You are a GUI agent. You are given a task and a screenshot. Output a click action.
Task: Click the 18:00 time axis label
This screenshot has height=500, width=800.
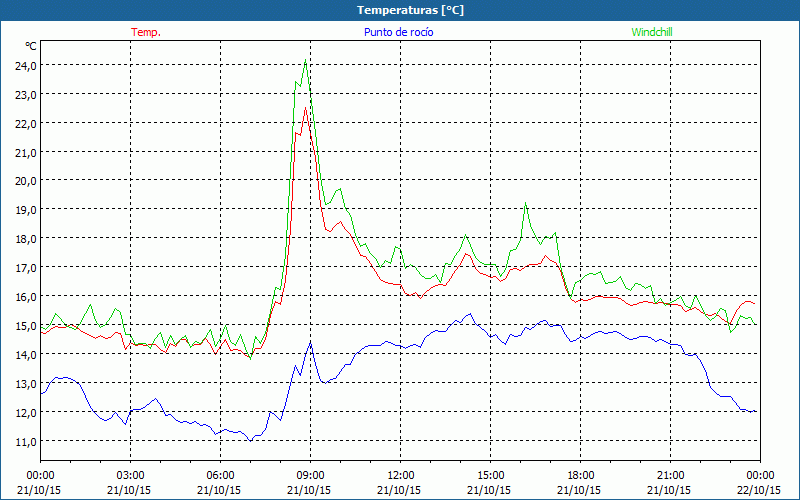(580, 476)
